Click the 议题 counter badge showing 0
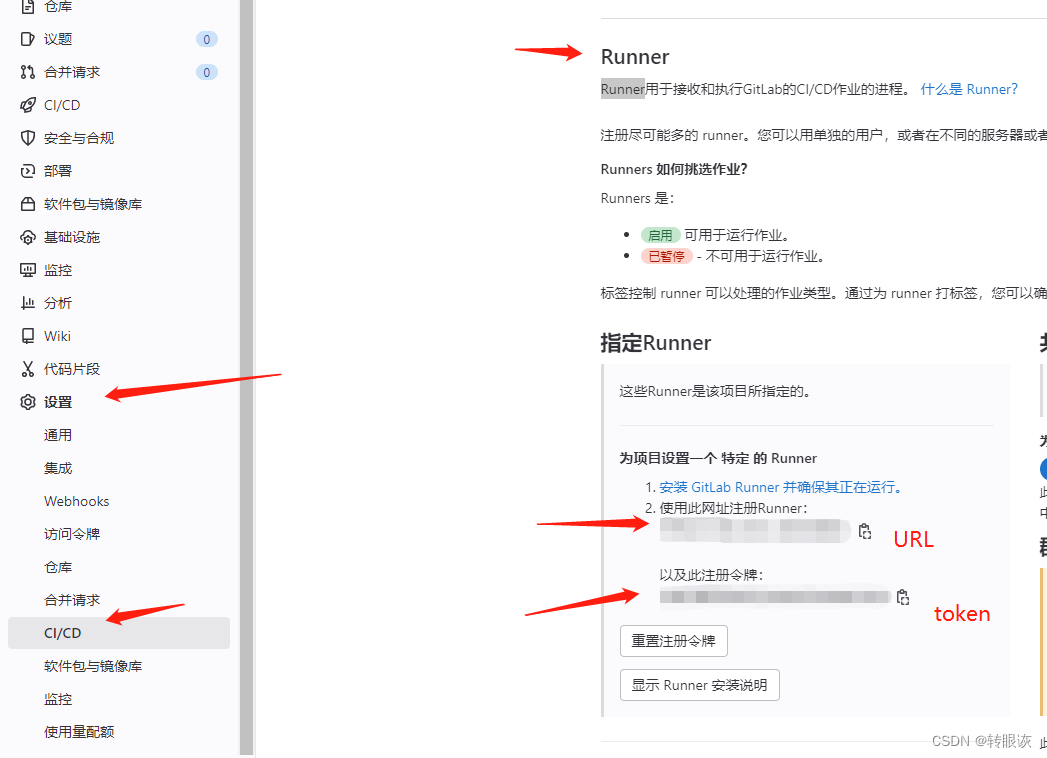This screenshot has width=1047, height=758. pos(206,38)
